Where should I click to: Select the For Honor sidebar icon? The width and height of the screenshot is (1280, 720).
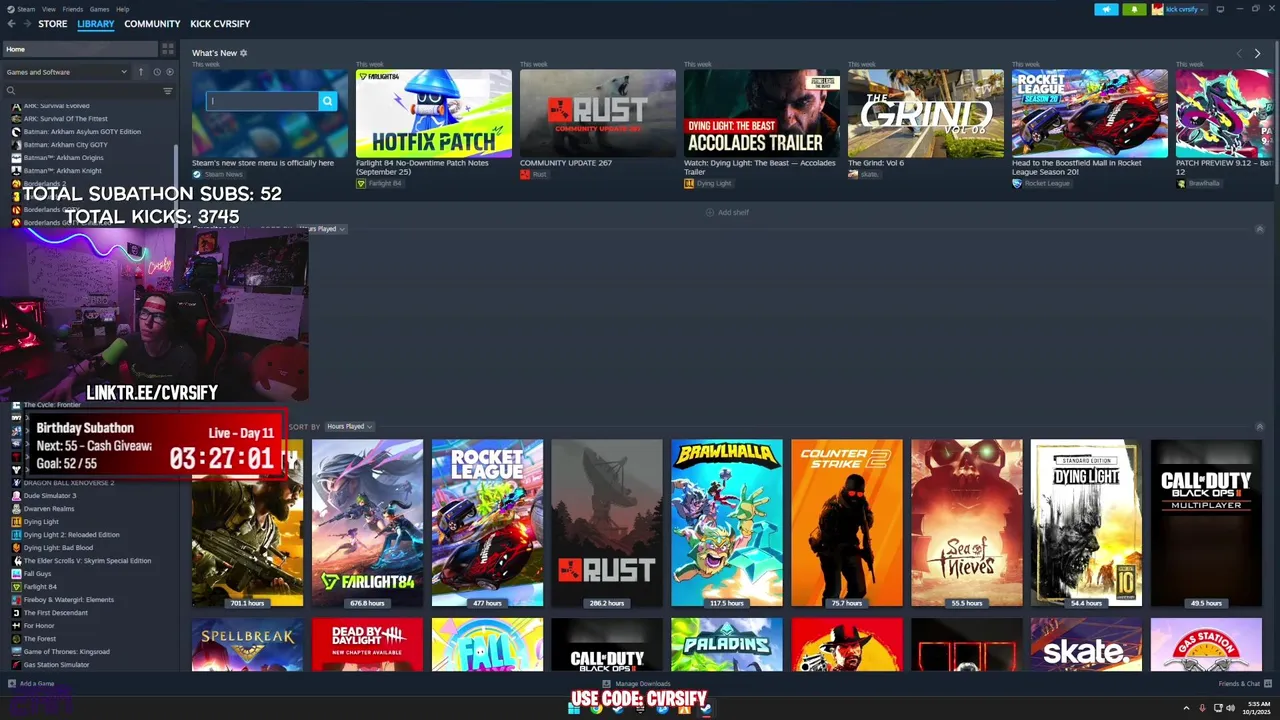16,626
